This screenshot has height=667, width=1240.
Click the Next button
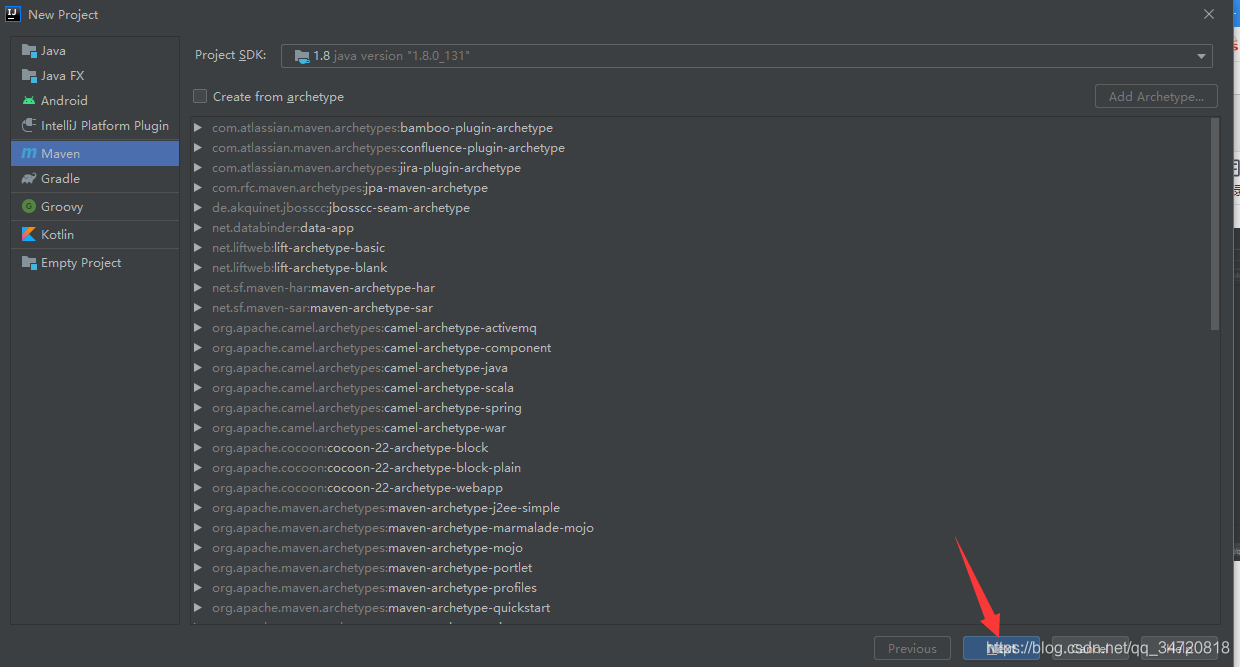pyautogui.click(x=1001, y=648)
